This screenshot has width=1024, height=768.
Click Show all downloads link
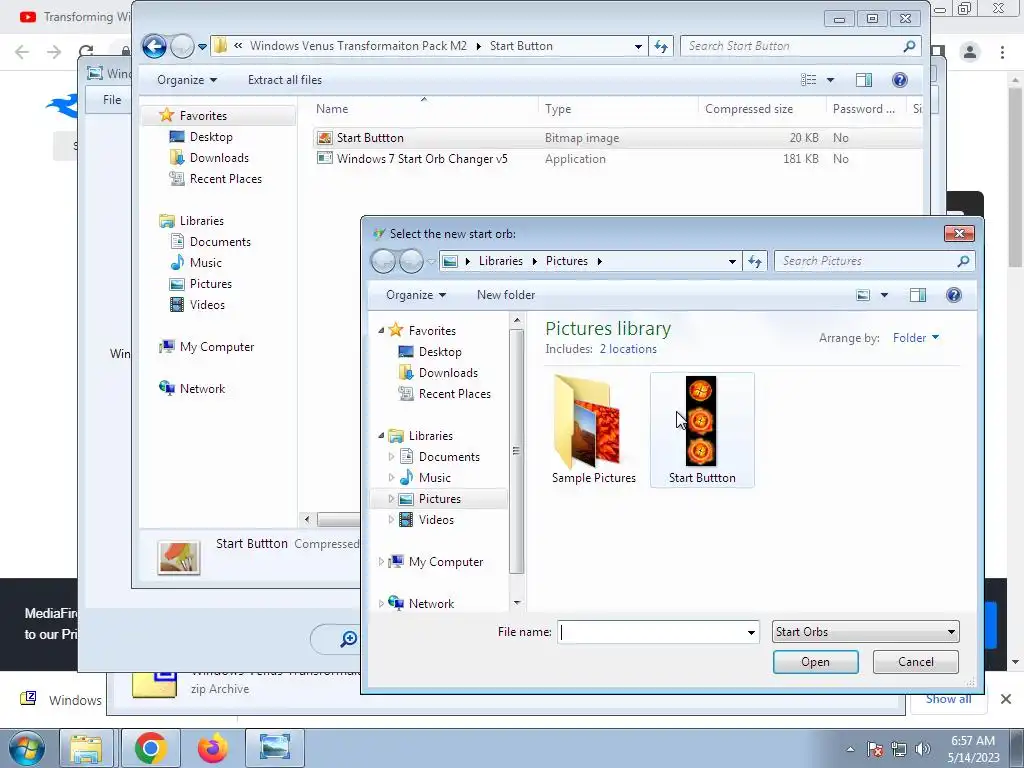point(948,699)
